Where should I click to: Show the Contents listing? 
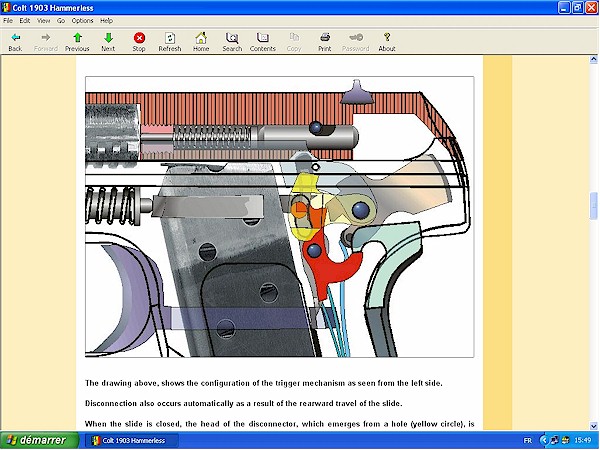click(x=262, y=41)
